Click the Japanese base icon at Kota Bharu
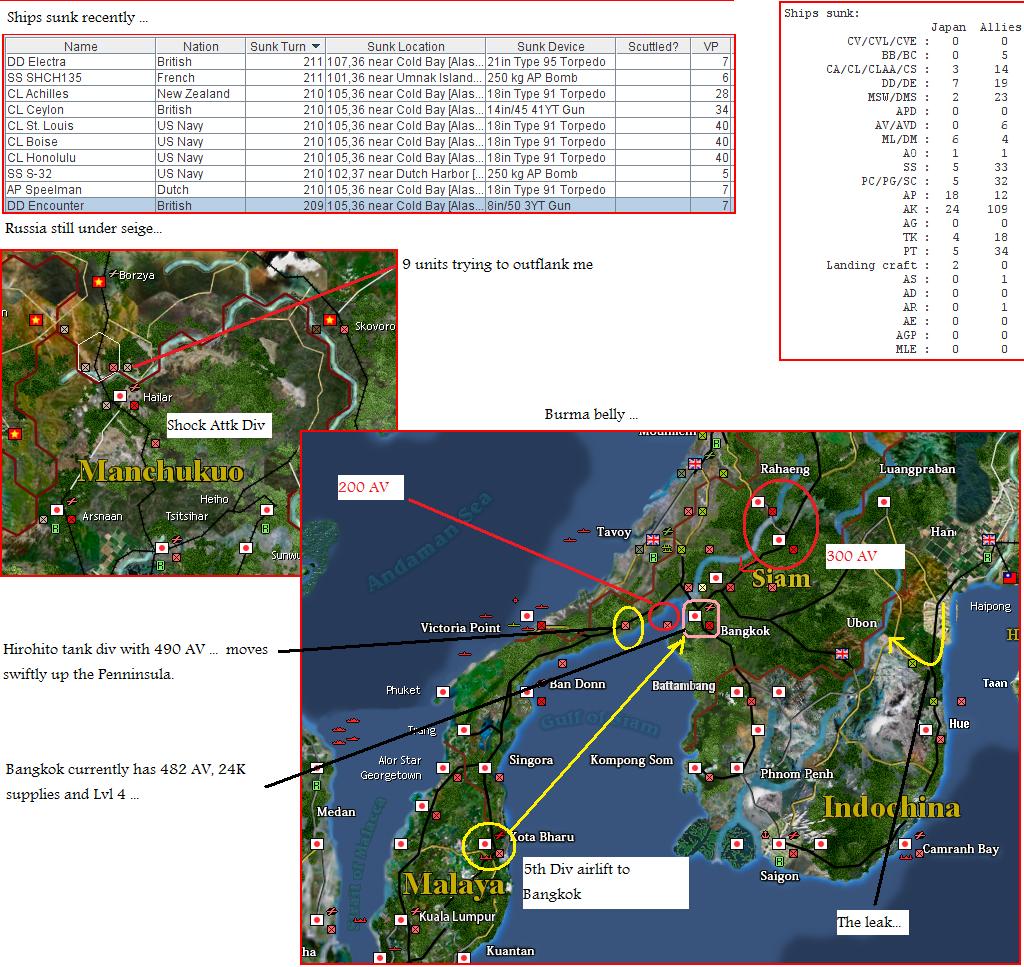The height and width of the screenshot is (967, 1024). (x=485, y=844)
